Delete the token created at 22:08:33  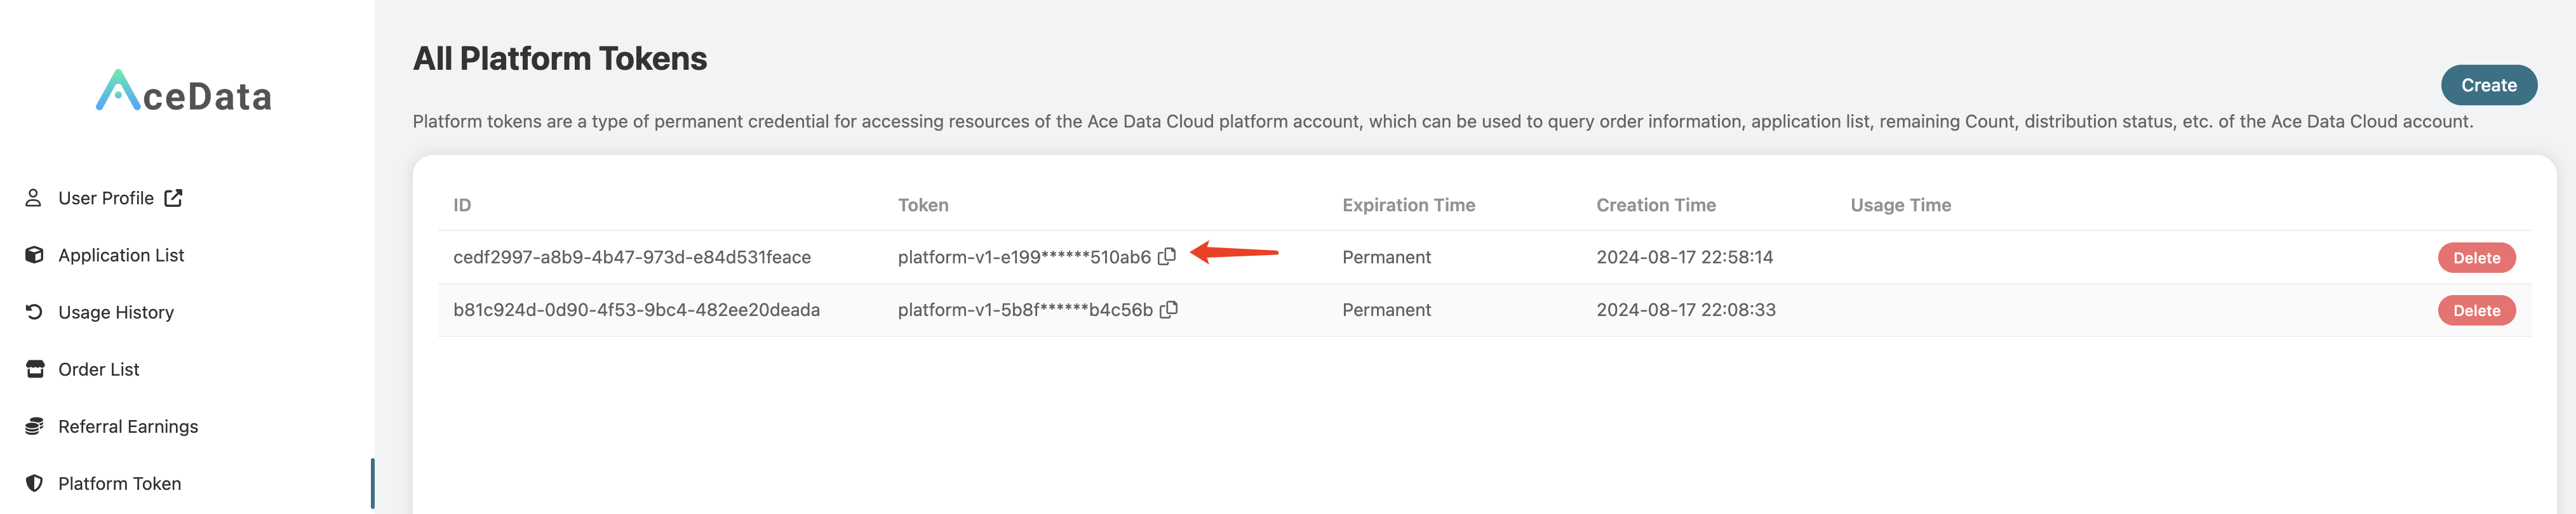(x=2476, y=311)
